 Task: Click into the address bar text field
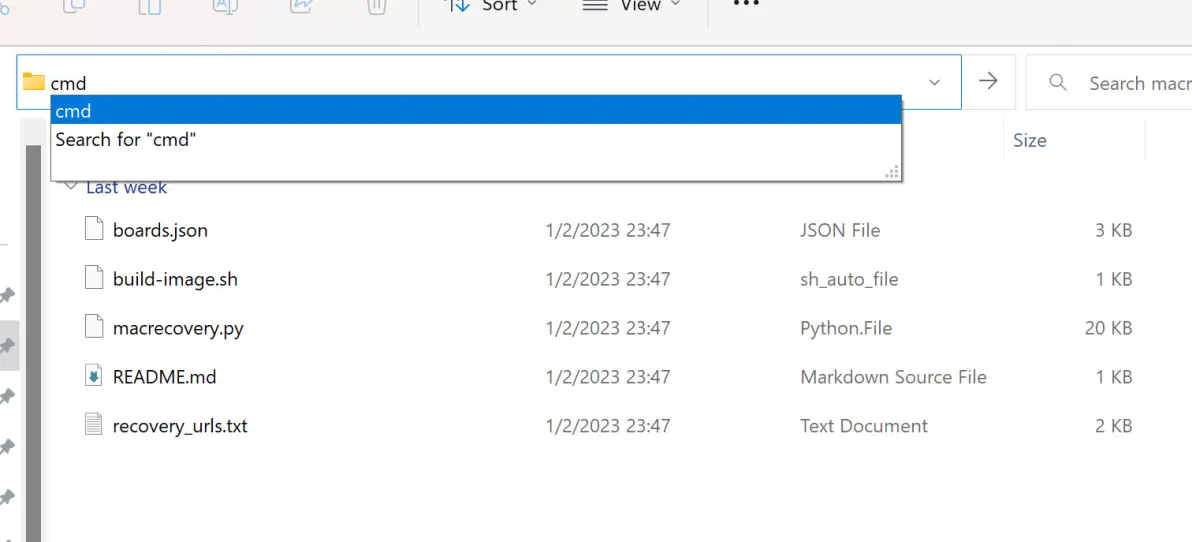coord(480,83)
